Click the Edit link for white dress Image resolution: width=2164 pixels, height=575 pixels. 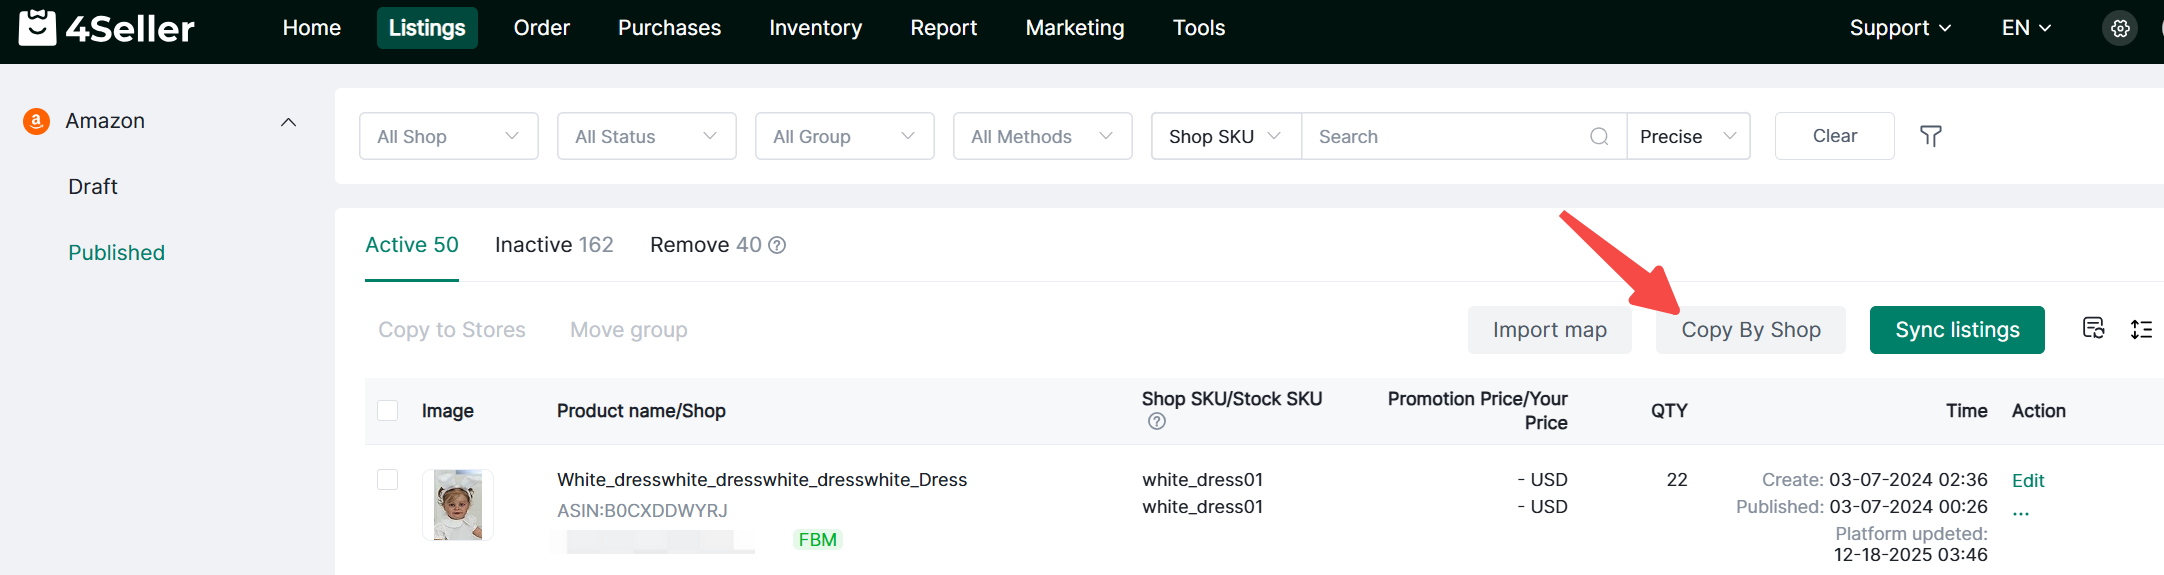click(2027, 481)
